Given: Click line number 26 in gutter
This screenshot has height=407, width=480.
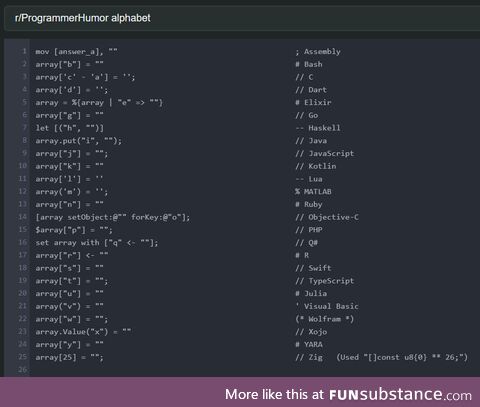Looking at the screenshot, I should tap(22, 369).
